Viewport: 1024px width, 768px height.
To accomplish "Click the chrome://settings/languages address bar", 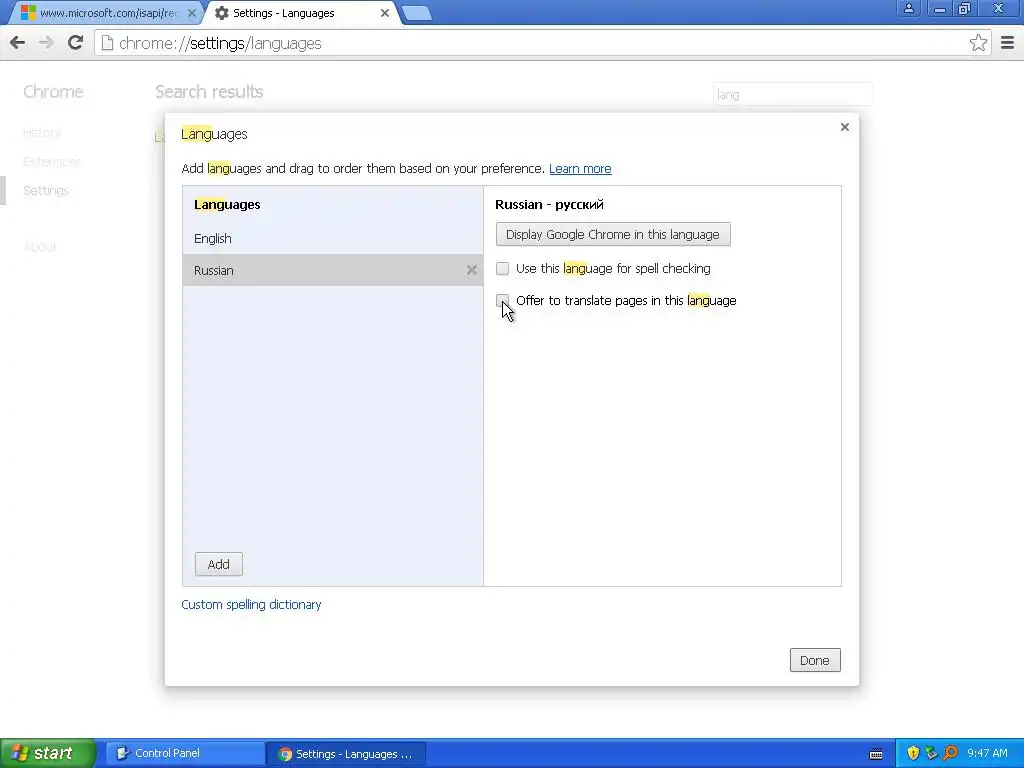I will pos(542,43).
